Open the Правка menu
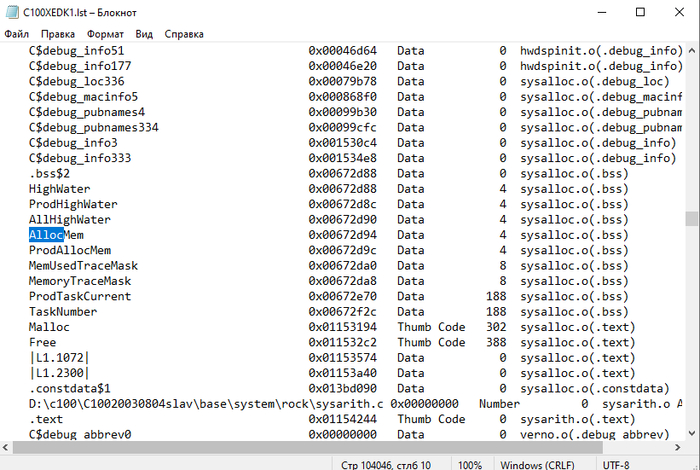 (58, 33)
